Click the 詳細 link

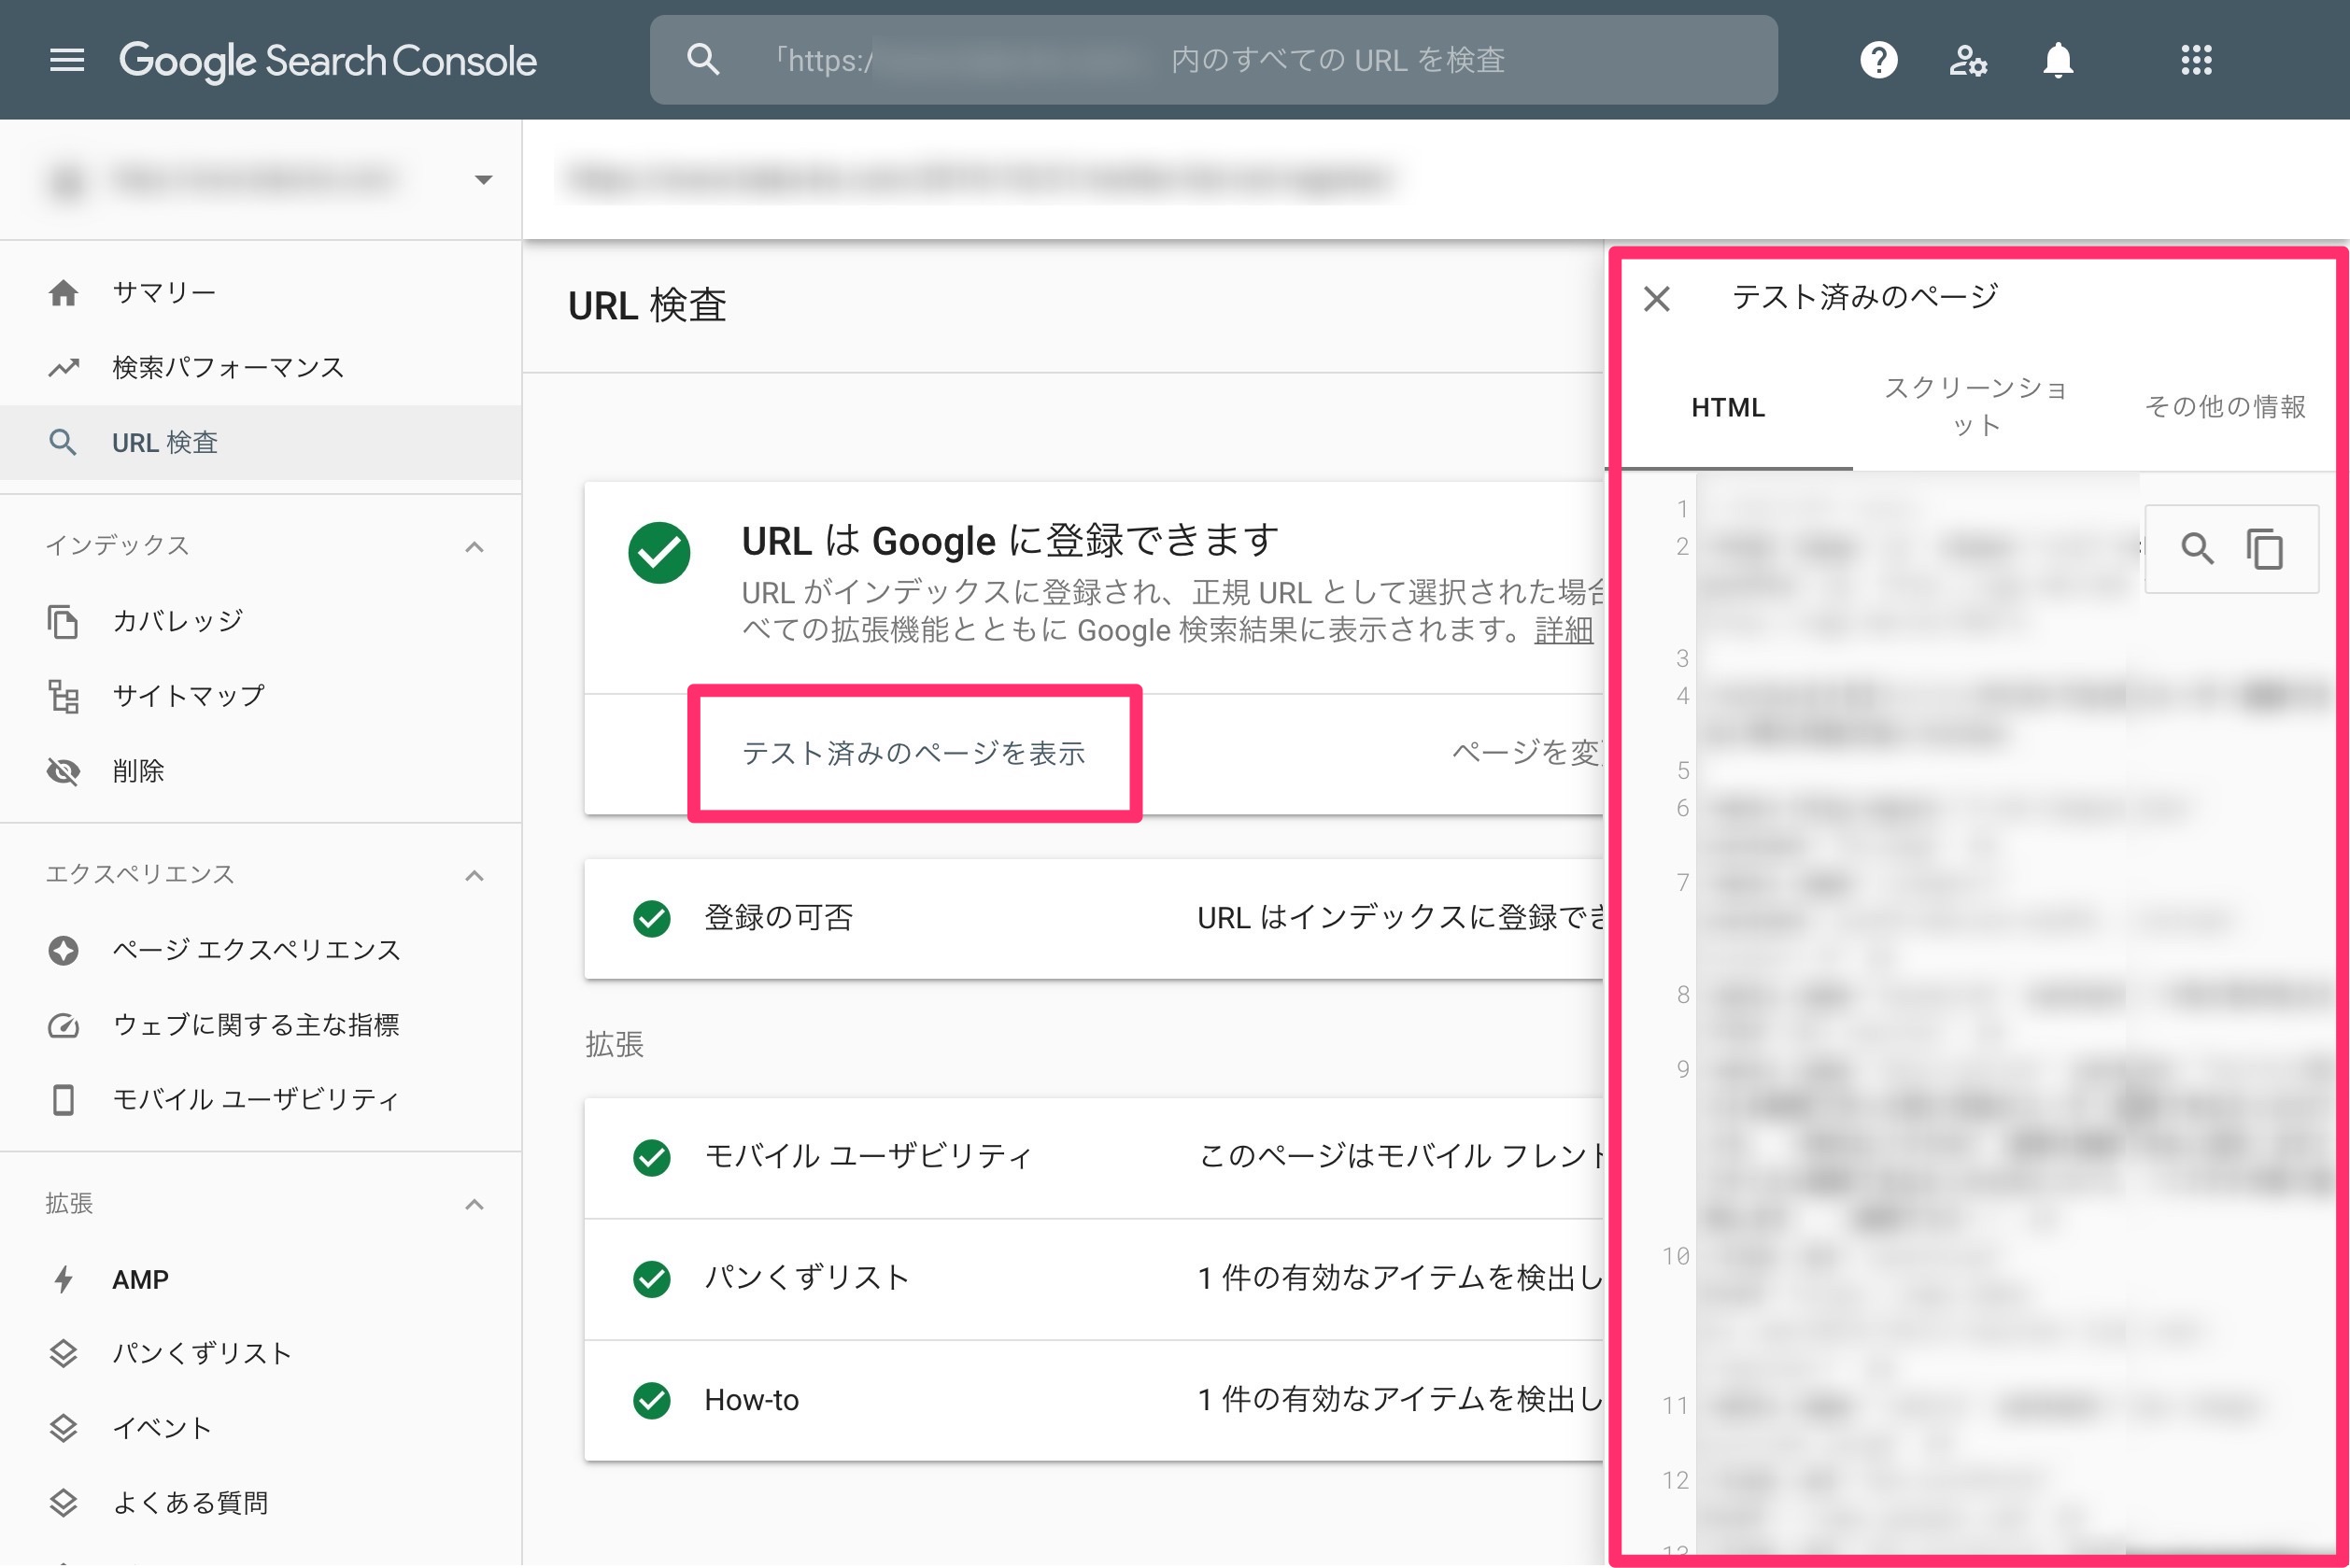click(1563, 630)
